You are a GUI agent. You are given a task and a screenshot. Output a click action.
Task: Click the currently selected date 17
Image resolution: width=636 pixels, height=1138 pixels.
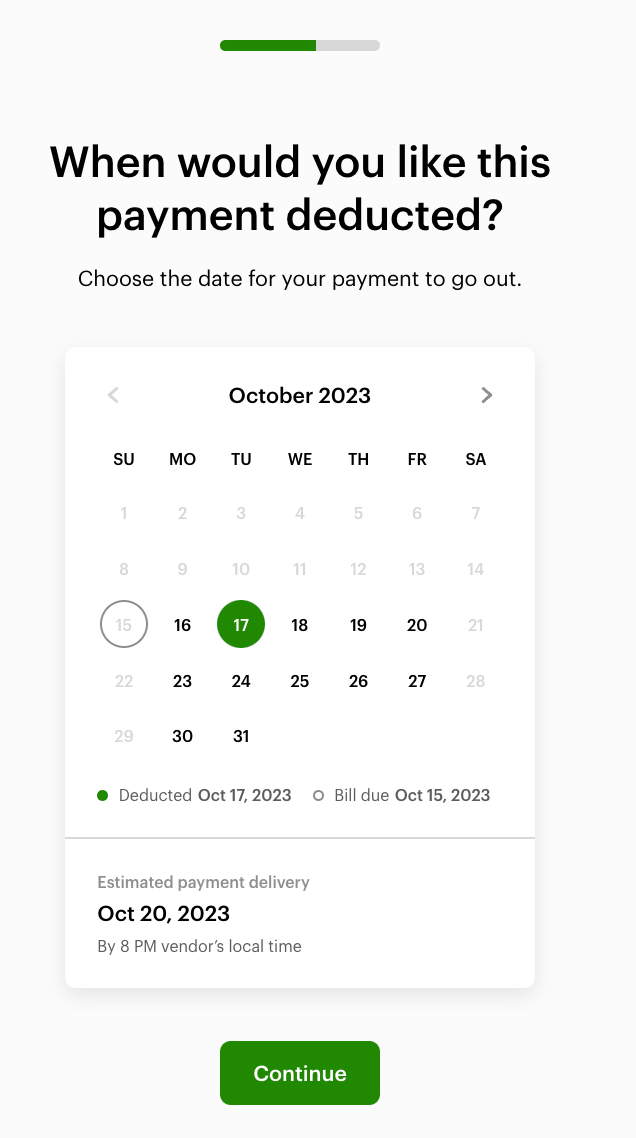[241, 624]
